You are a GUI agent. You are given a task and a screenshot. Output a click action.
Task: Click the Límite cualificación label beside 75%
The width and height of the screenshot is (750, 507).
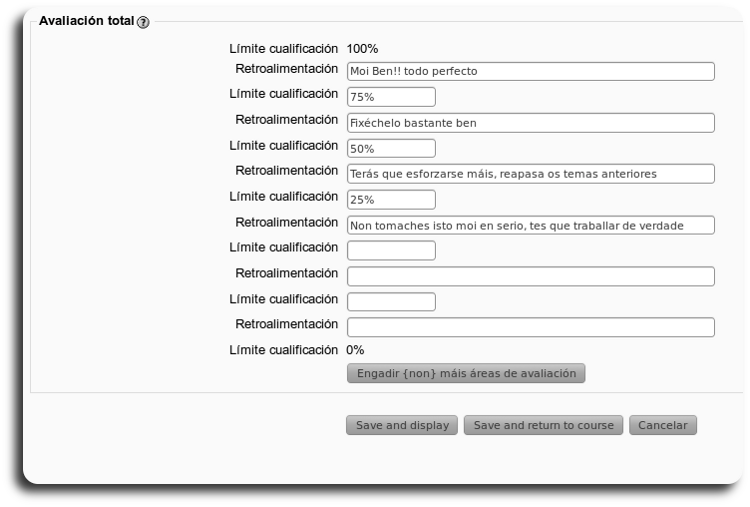tap(283, 95)
